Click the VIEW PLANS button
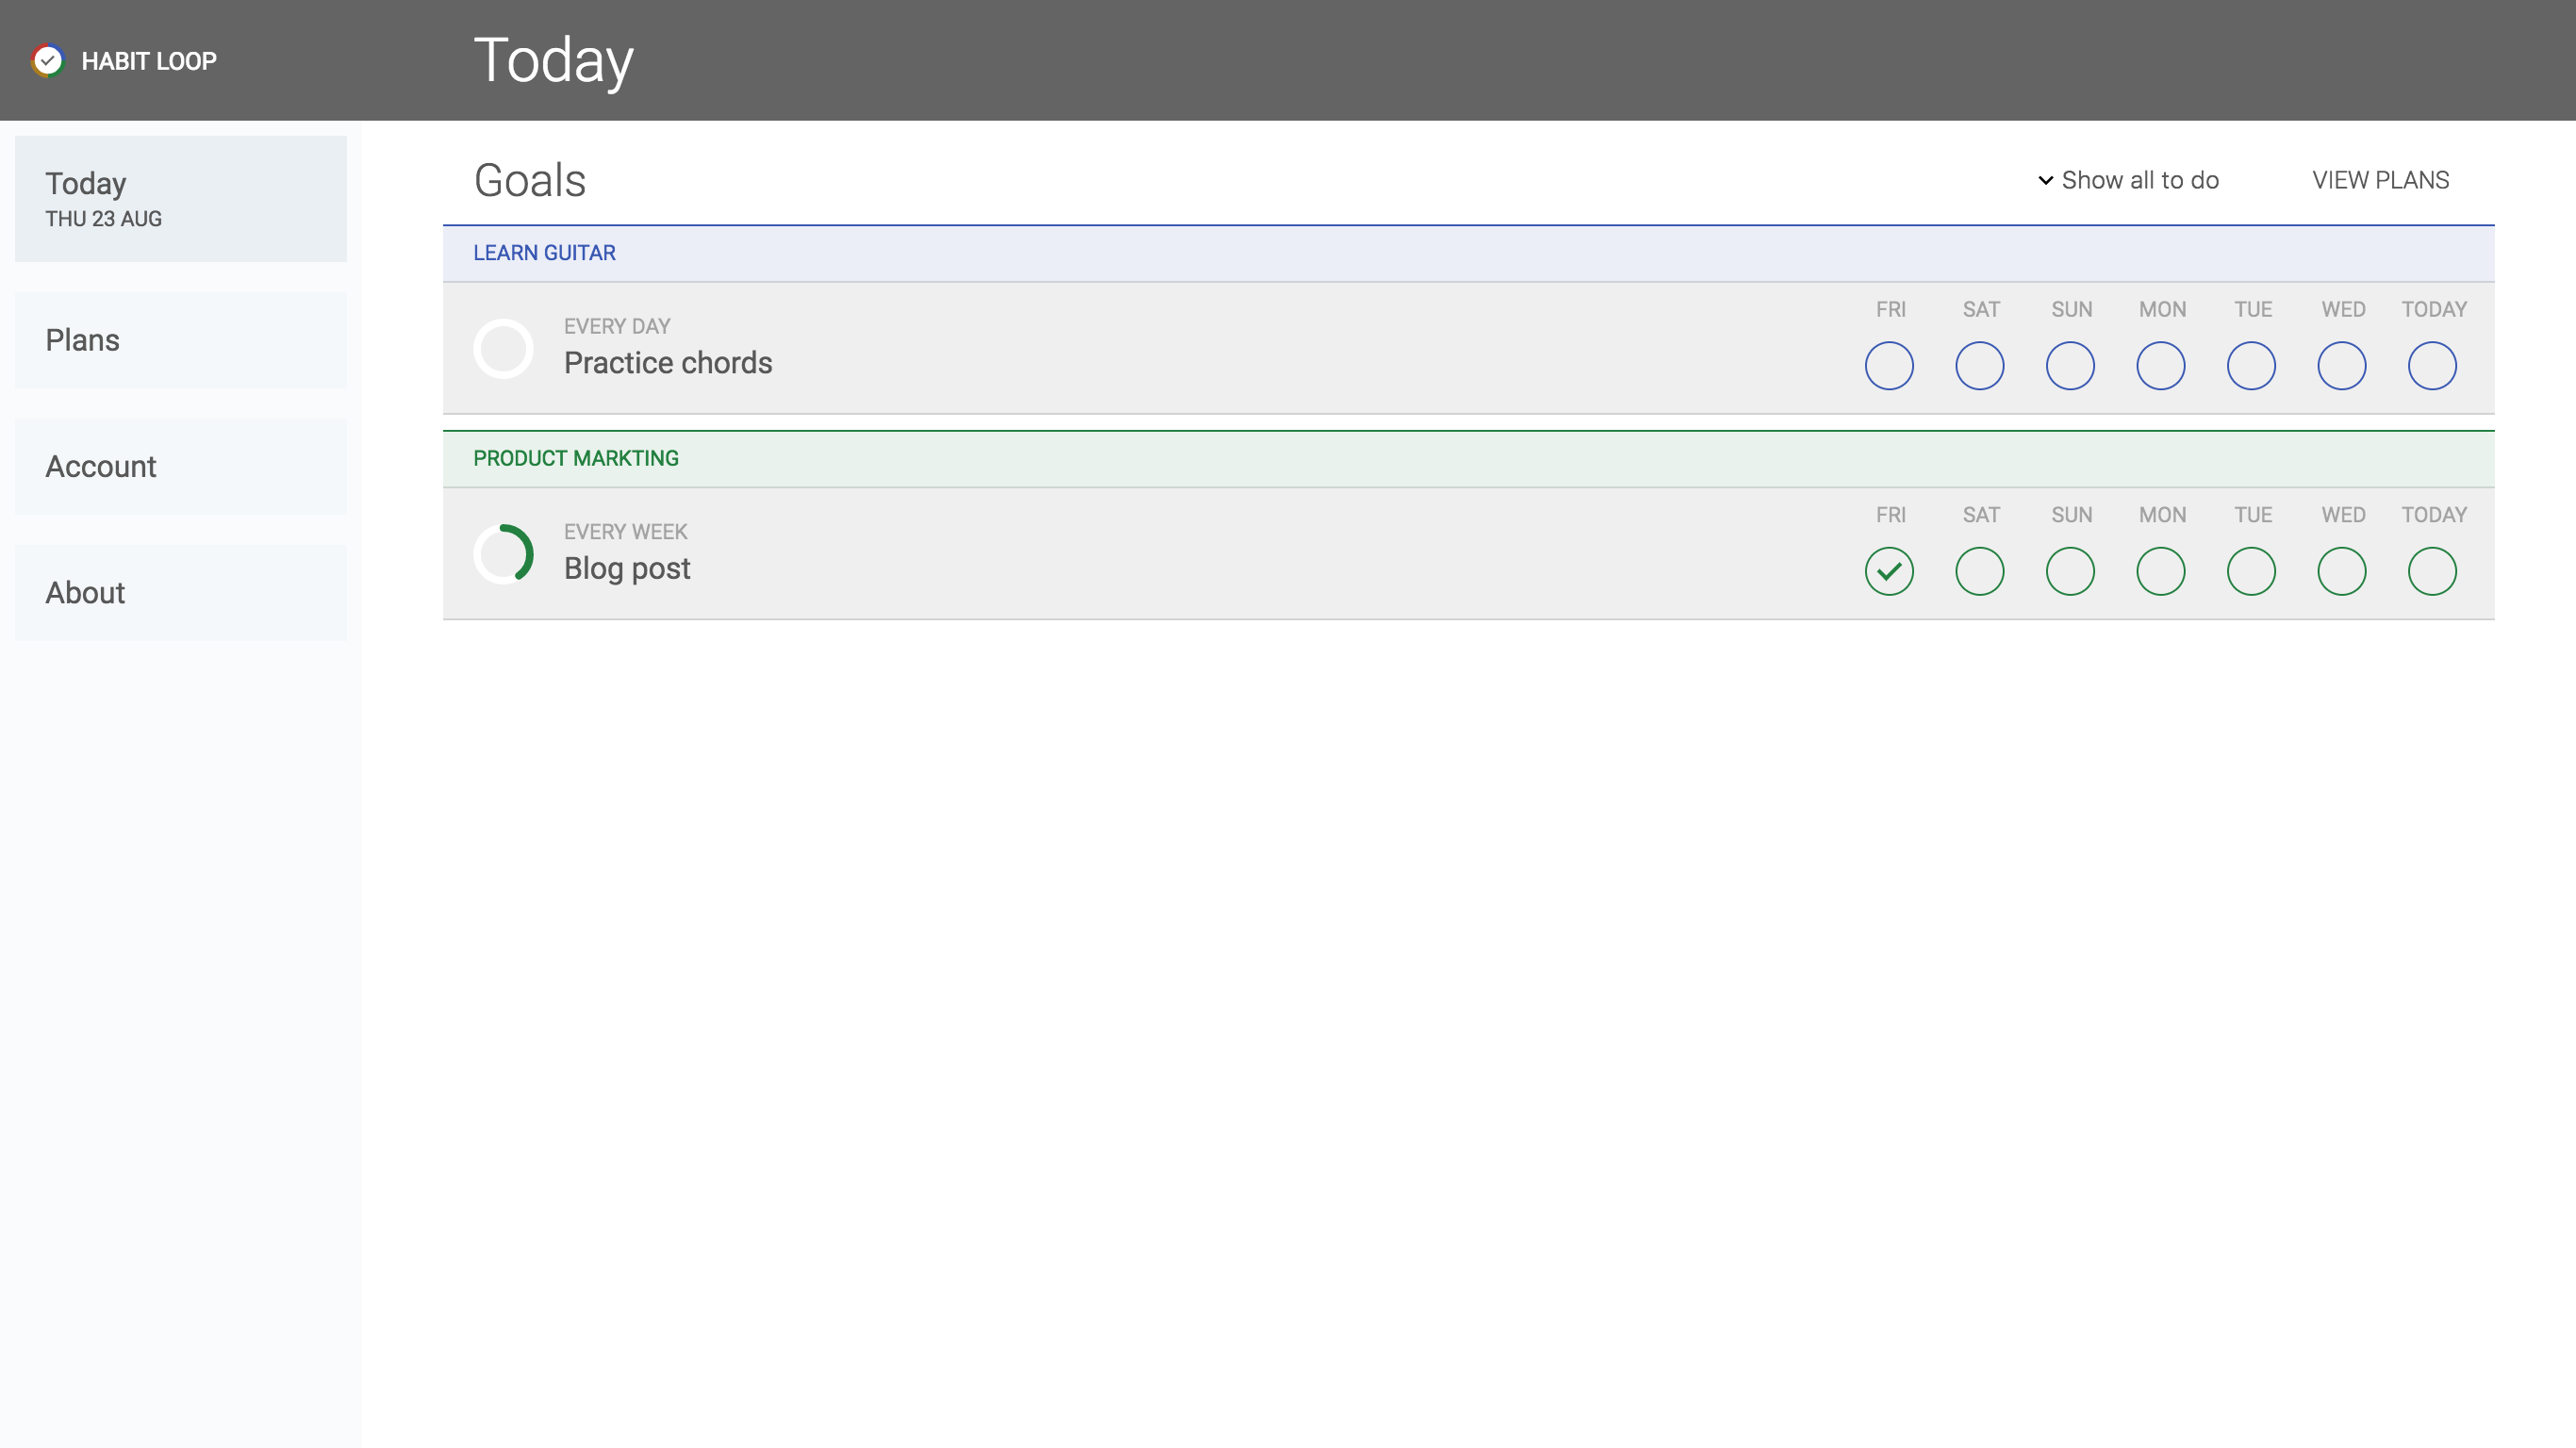Viewport: 2576px width, 1448px height. (2380, 181)
